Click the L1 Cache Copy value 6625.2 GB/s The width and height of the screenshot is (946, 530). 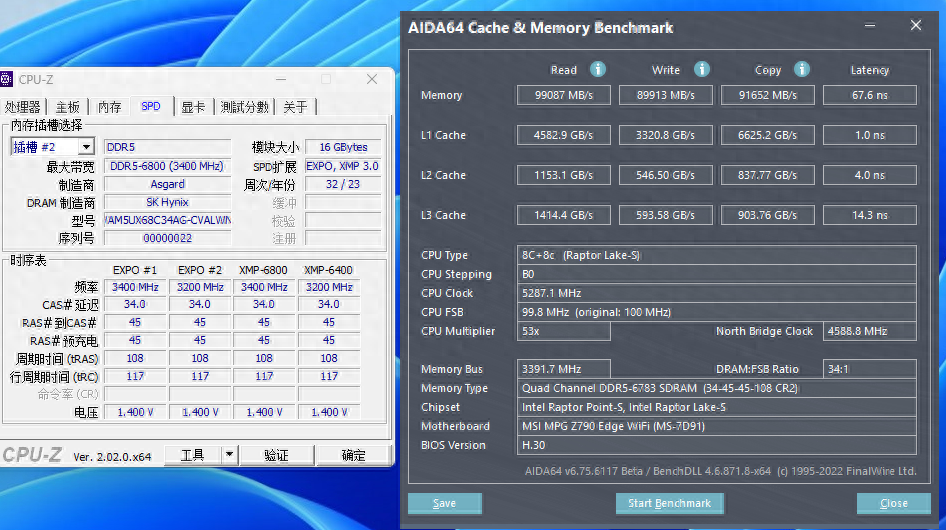pos(767,135)
